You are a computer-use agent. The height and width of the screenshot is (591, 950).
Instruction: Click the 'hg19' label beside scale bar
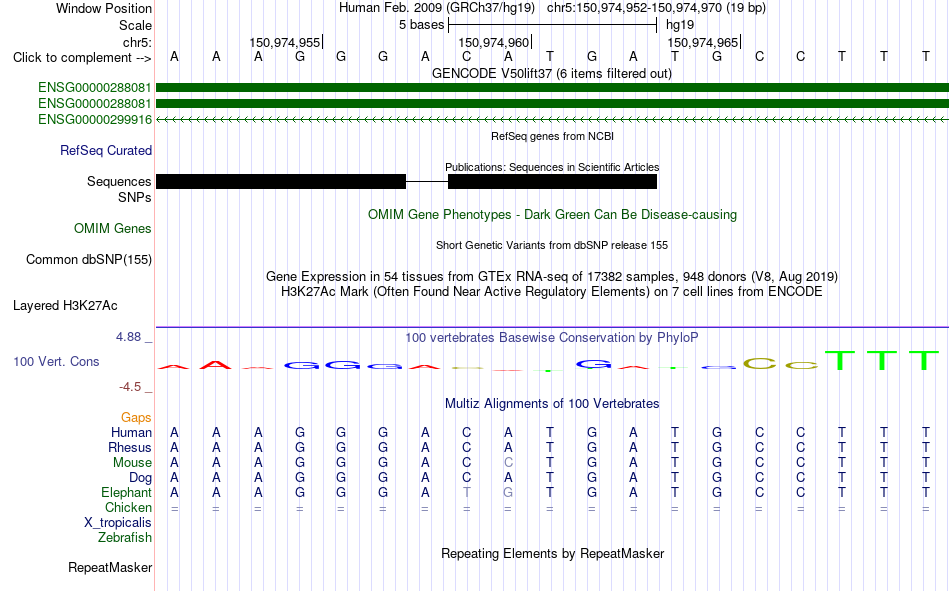pyautogui.click(x=680, y=25)
